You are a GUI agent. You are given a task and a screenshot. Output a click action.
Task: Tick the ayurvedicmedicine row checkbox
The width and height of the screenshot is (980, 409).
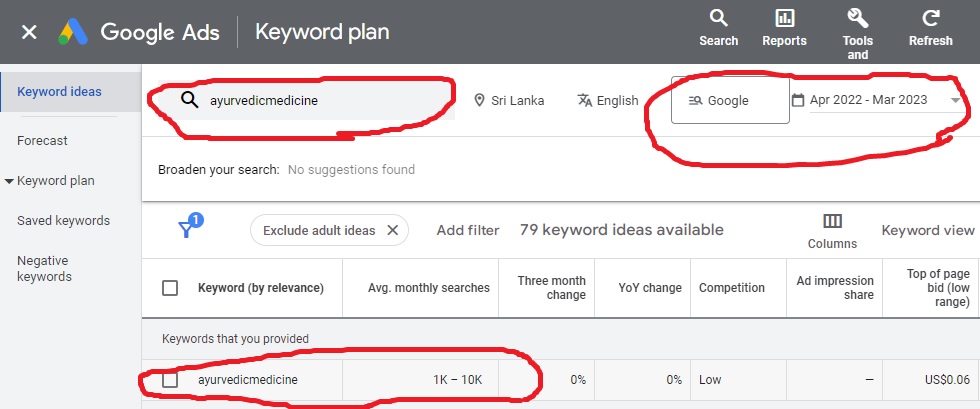coord(170,380)
